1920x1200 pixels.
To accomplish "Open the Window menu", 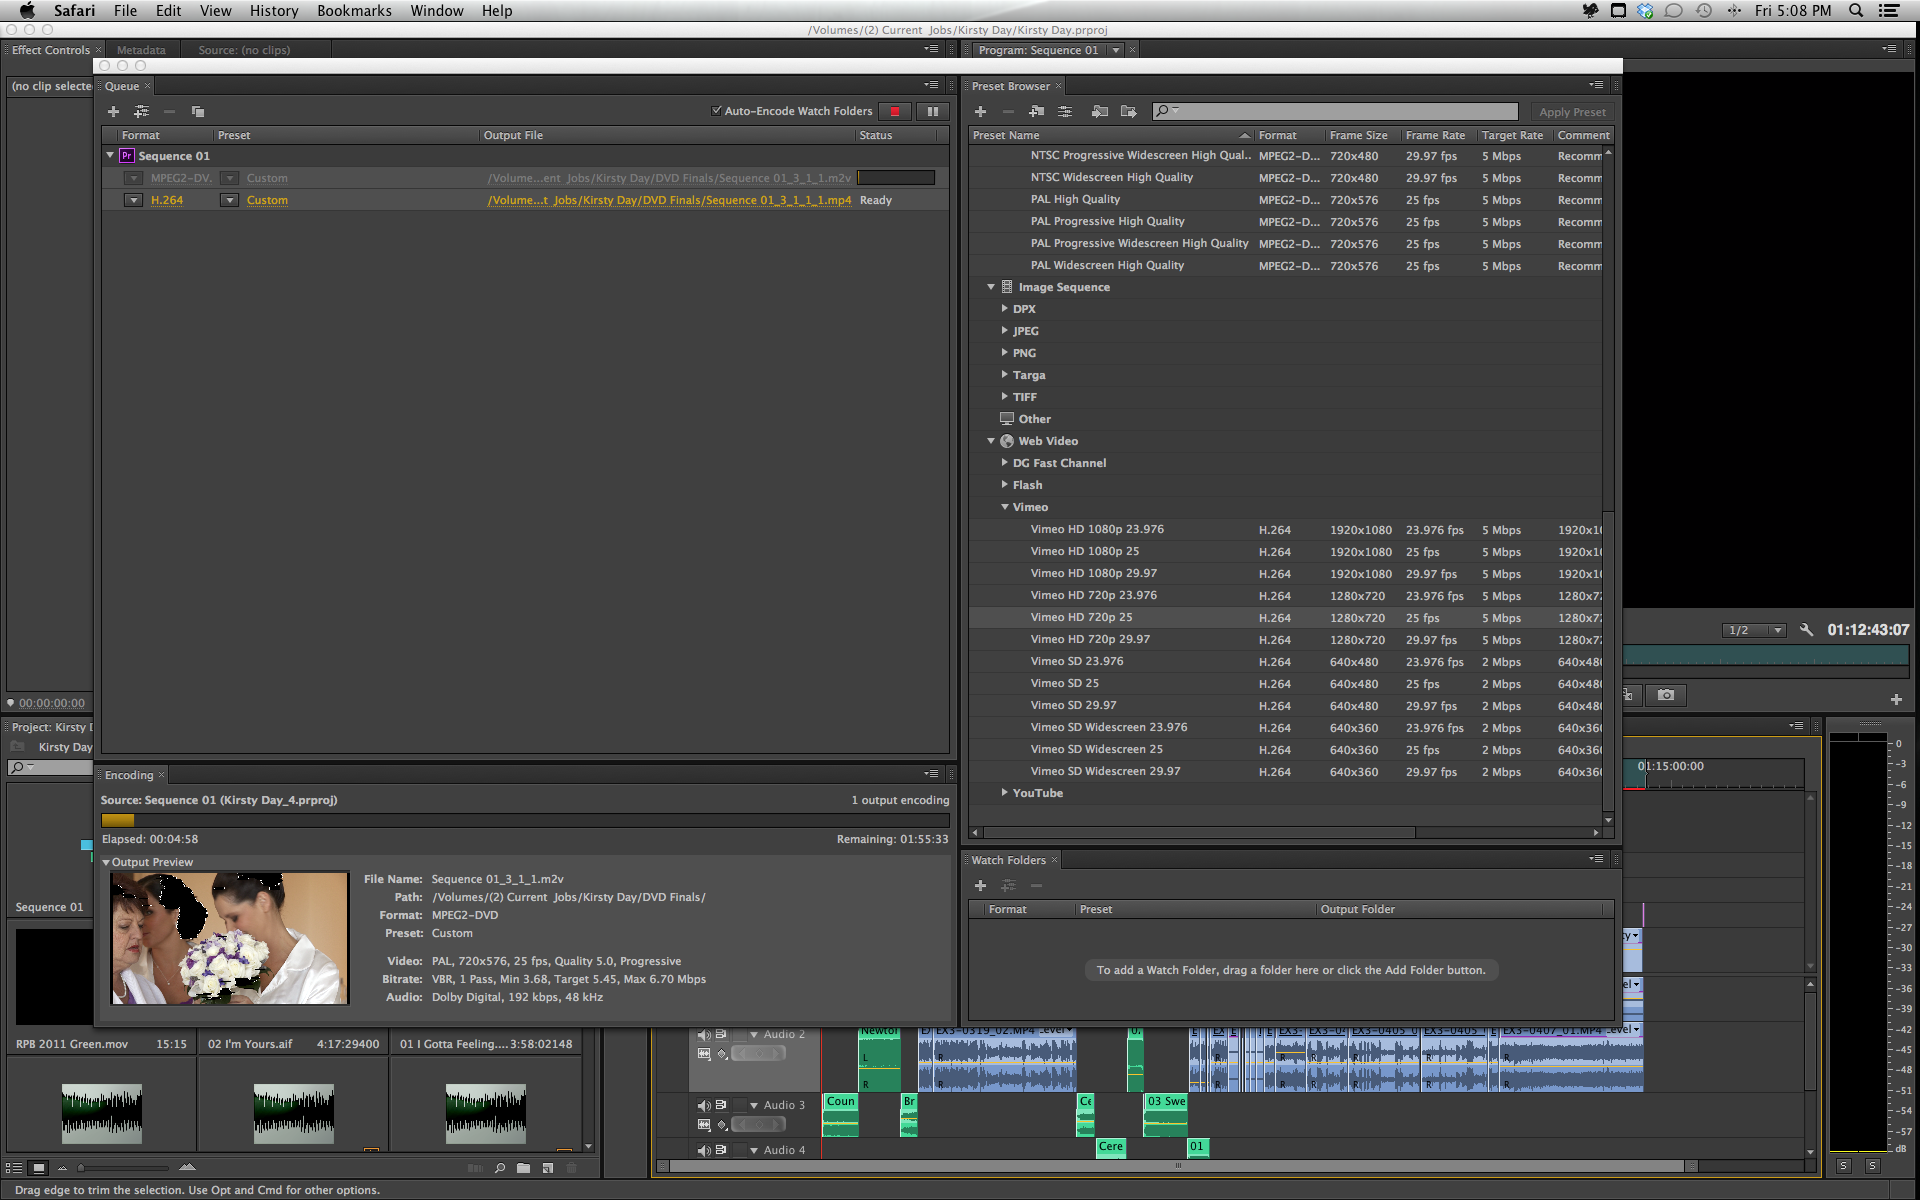I will coord(437,10).
